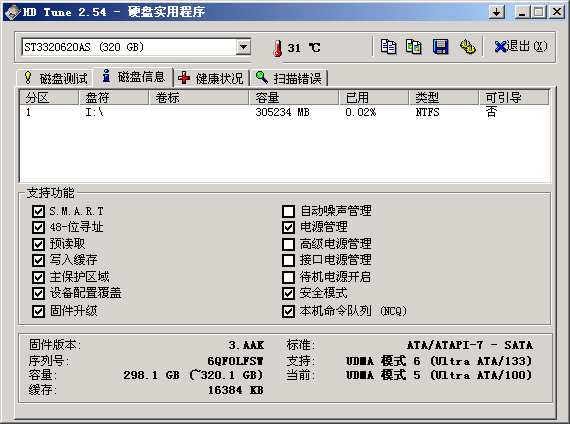The height and width of the screenshot is (424, 570).
Task: Click the UDMA 模式 5 current value
Action: pyautogui.click(x=439, y=375)
